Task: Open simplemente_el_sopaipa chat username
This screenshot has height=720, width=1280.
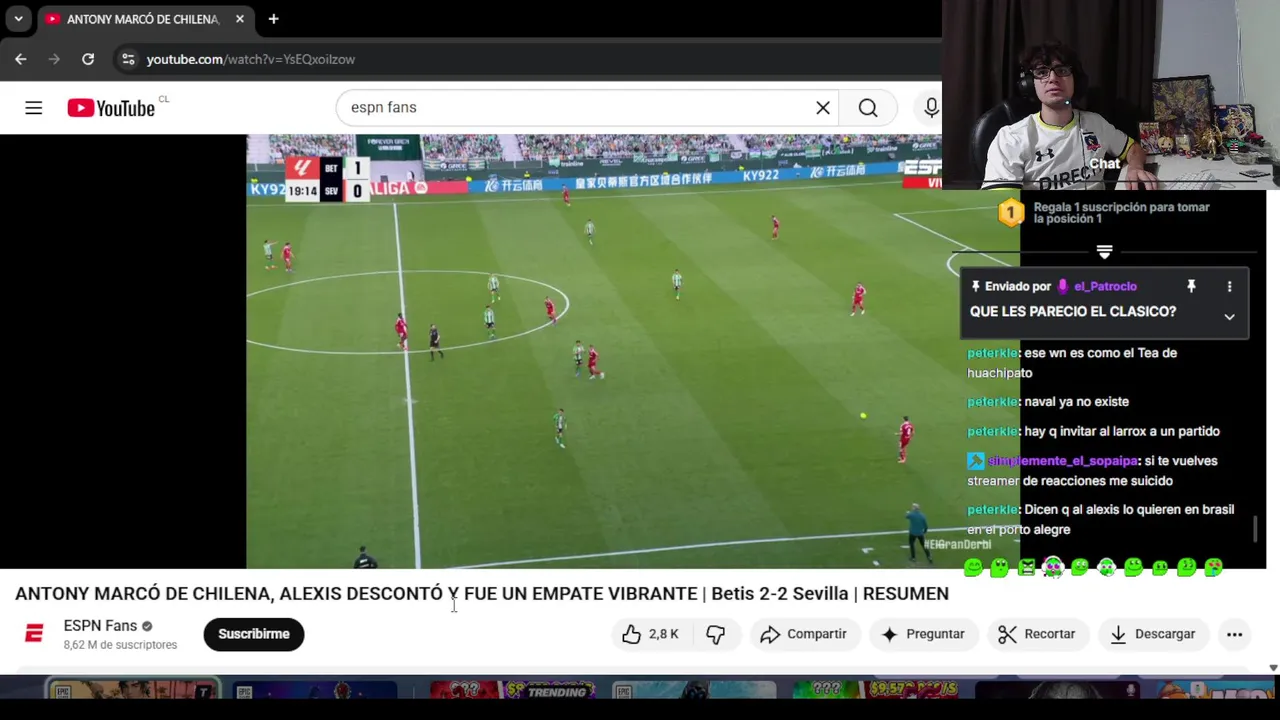Action: [1063, 461]
